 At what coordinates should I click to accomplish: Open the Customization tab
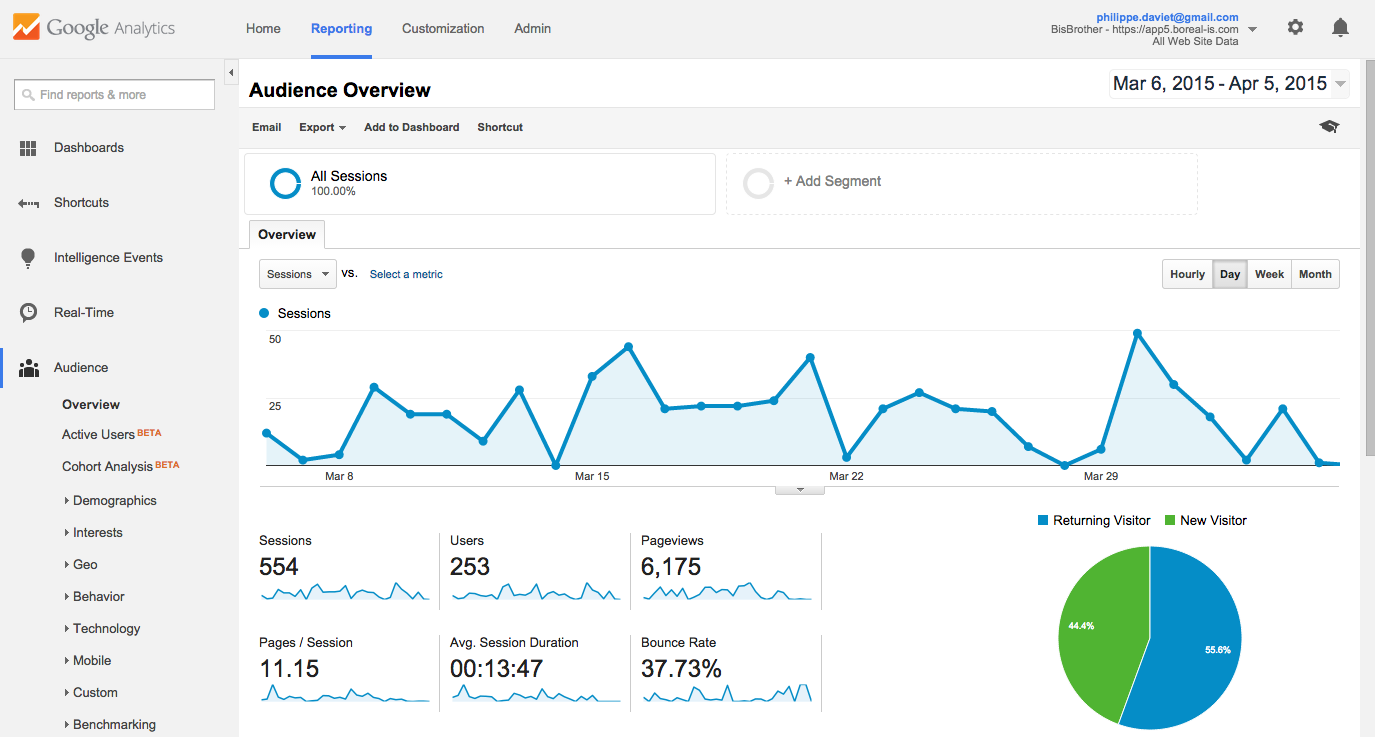pyautogui.click(x=443, y=29)
